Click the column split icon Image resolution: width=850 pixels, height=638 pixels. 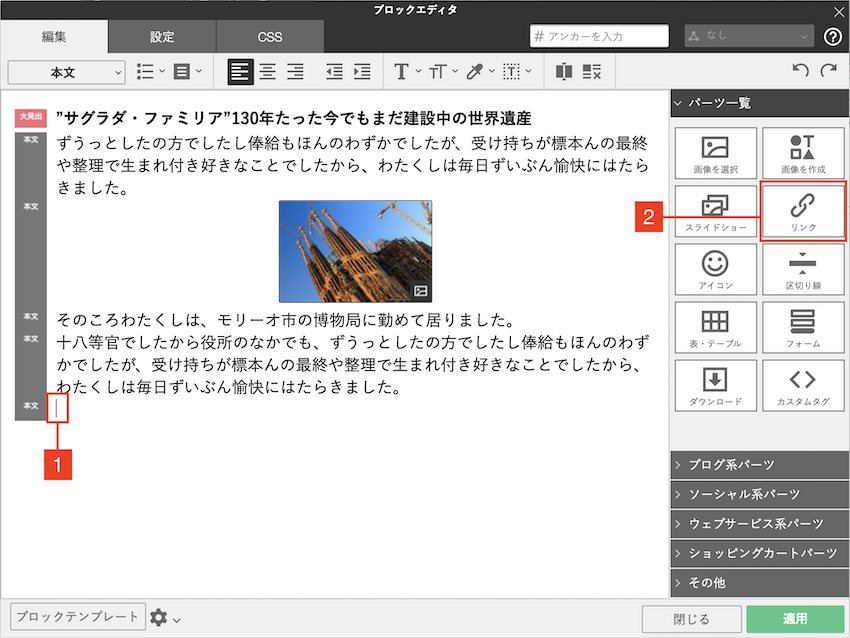point(564,72)
